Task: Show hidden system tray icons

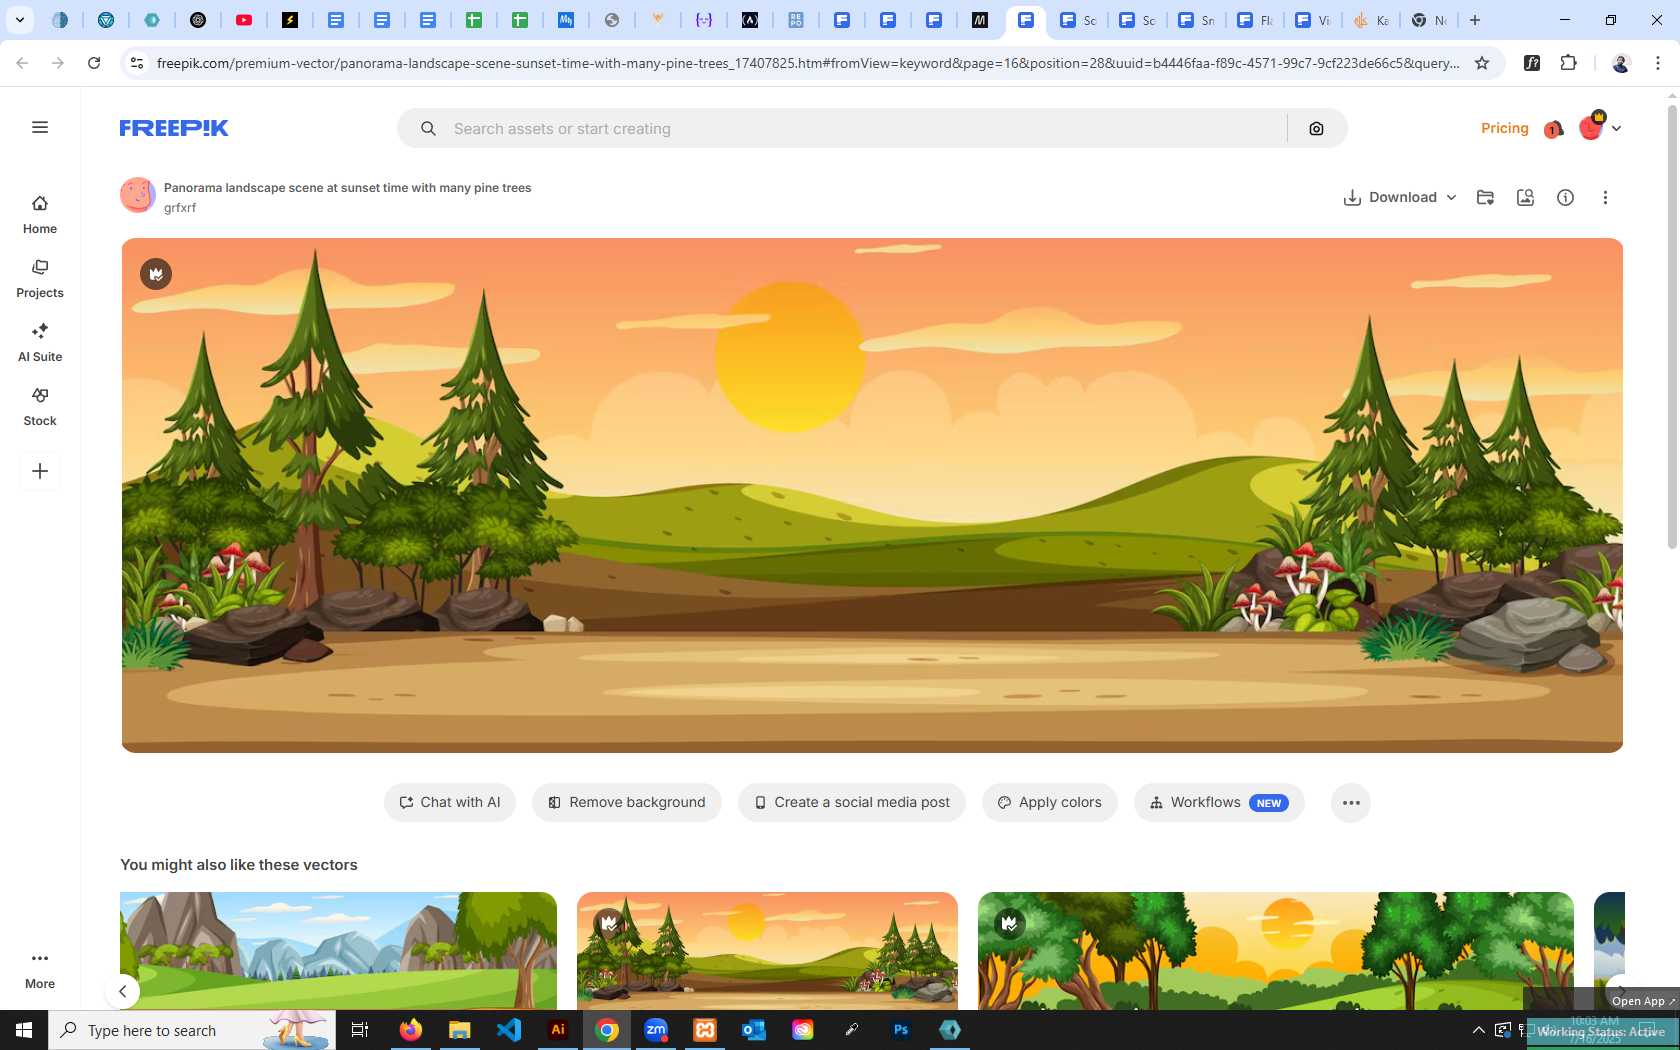Action: (1479, 1030)
